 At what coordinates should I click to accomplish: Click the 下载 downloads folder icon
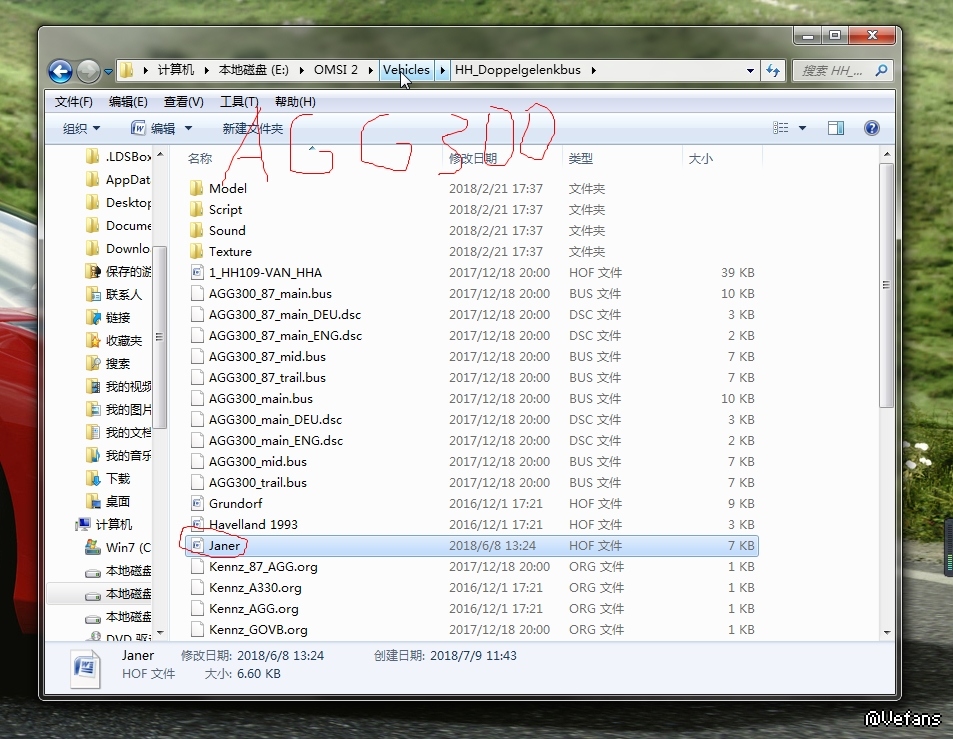point(93,478)
